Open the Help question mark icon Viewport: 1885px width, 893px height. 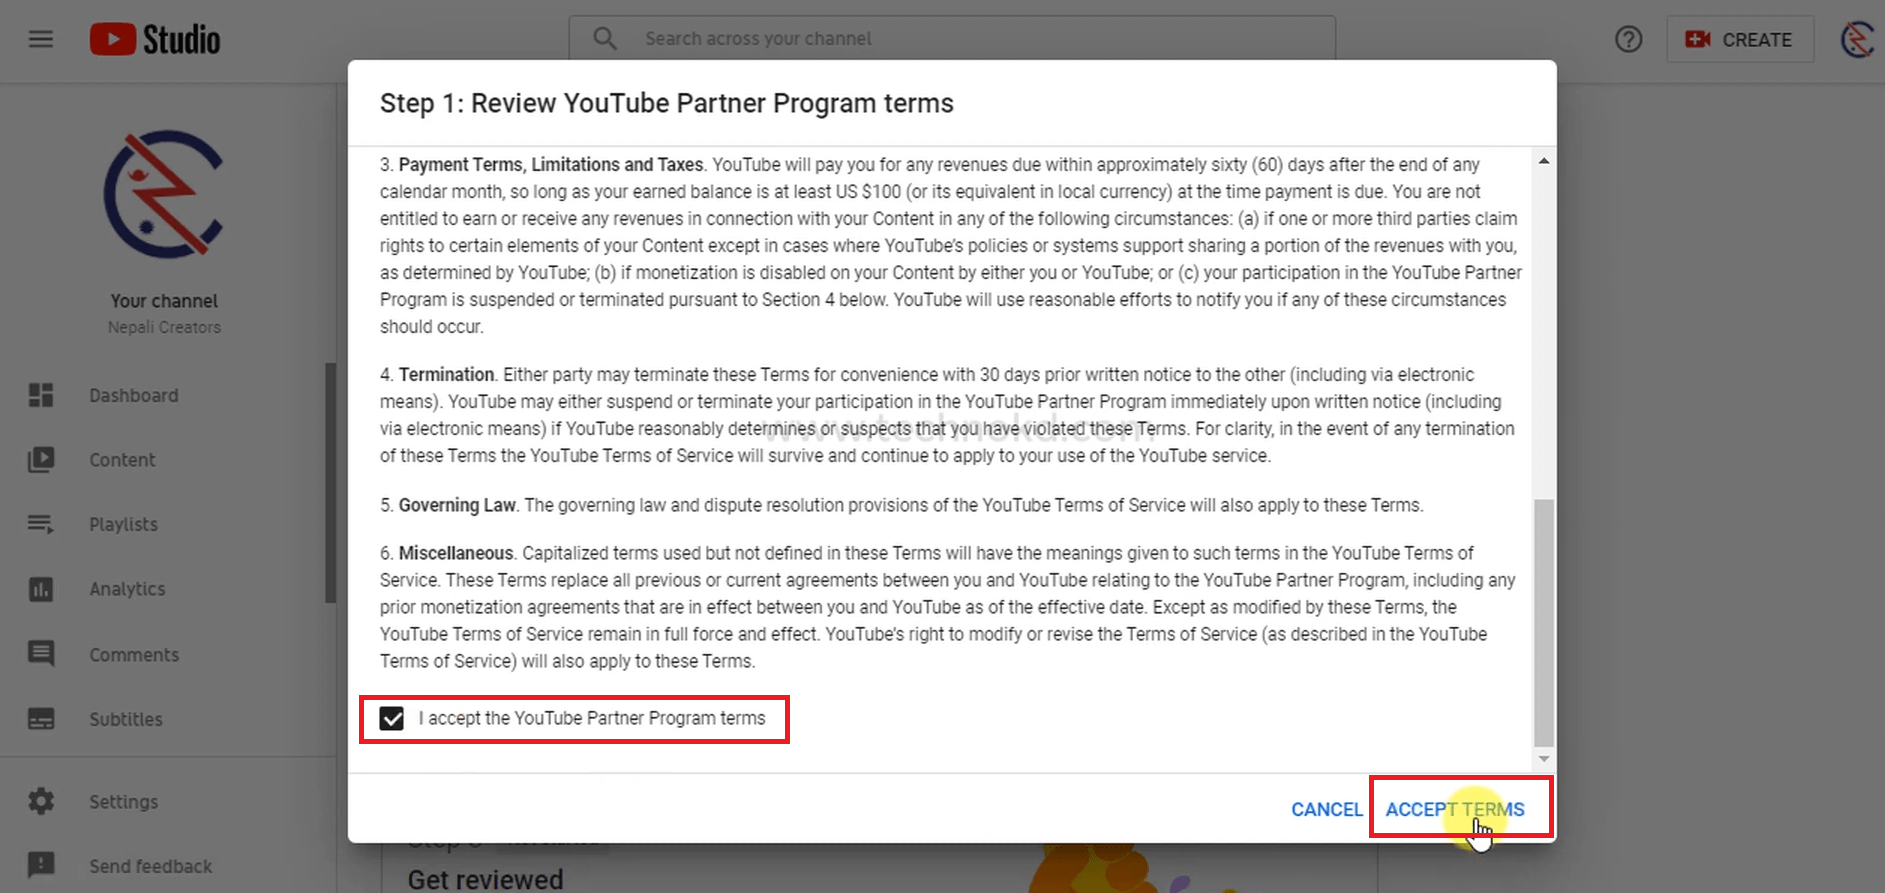tap(1628, 39)
